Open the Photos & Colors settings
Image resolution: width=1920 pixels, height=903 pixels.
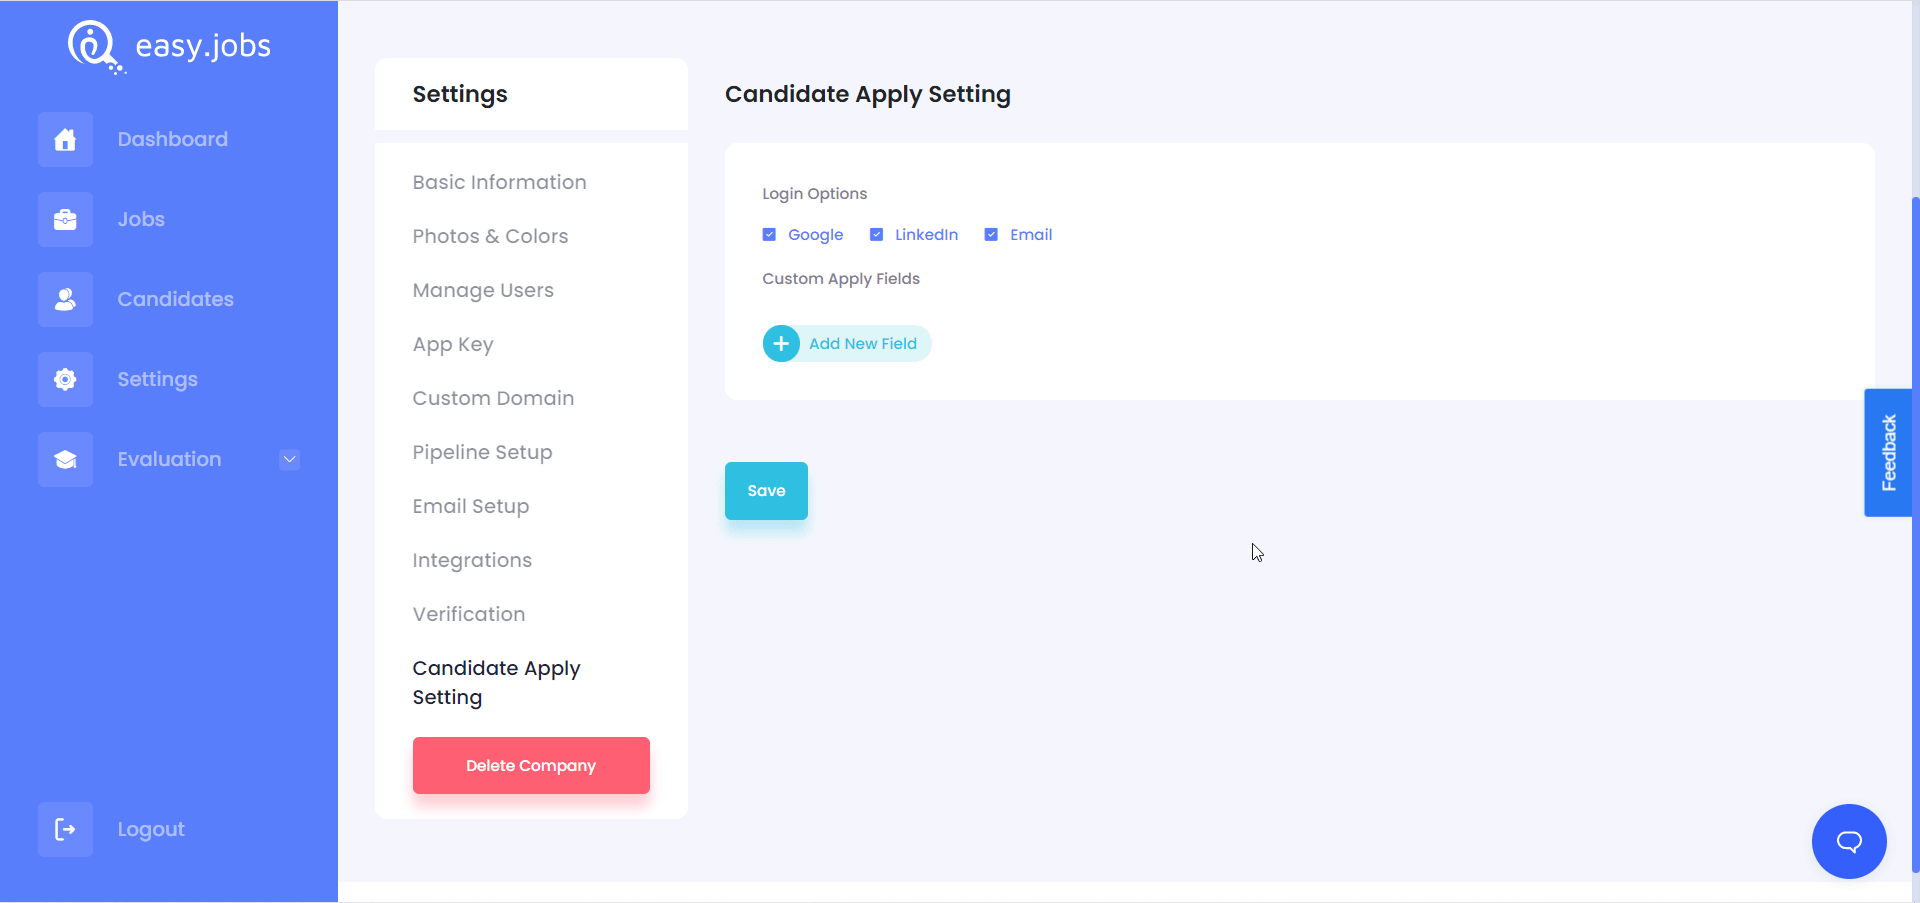490,236
